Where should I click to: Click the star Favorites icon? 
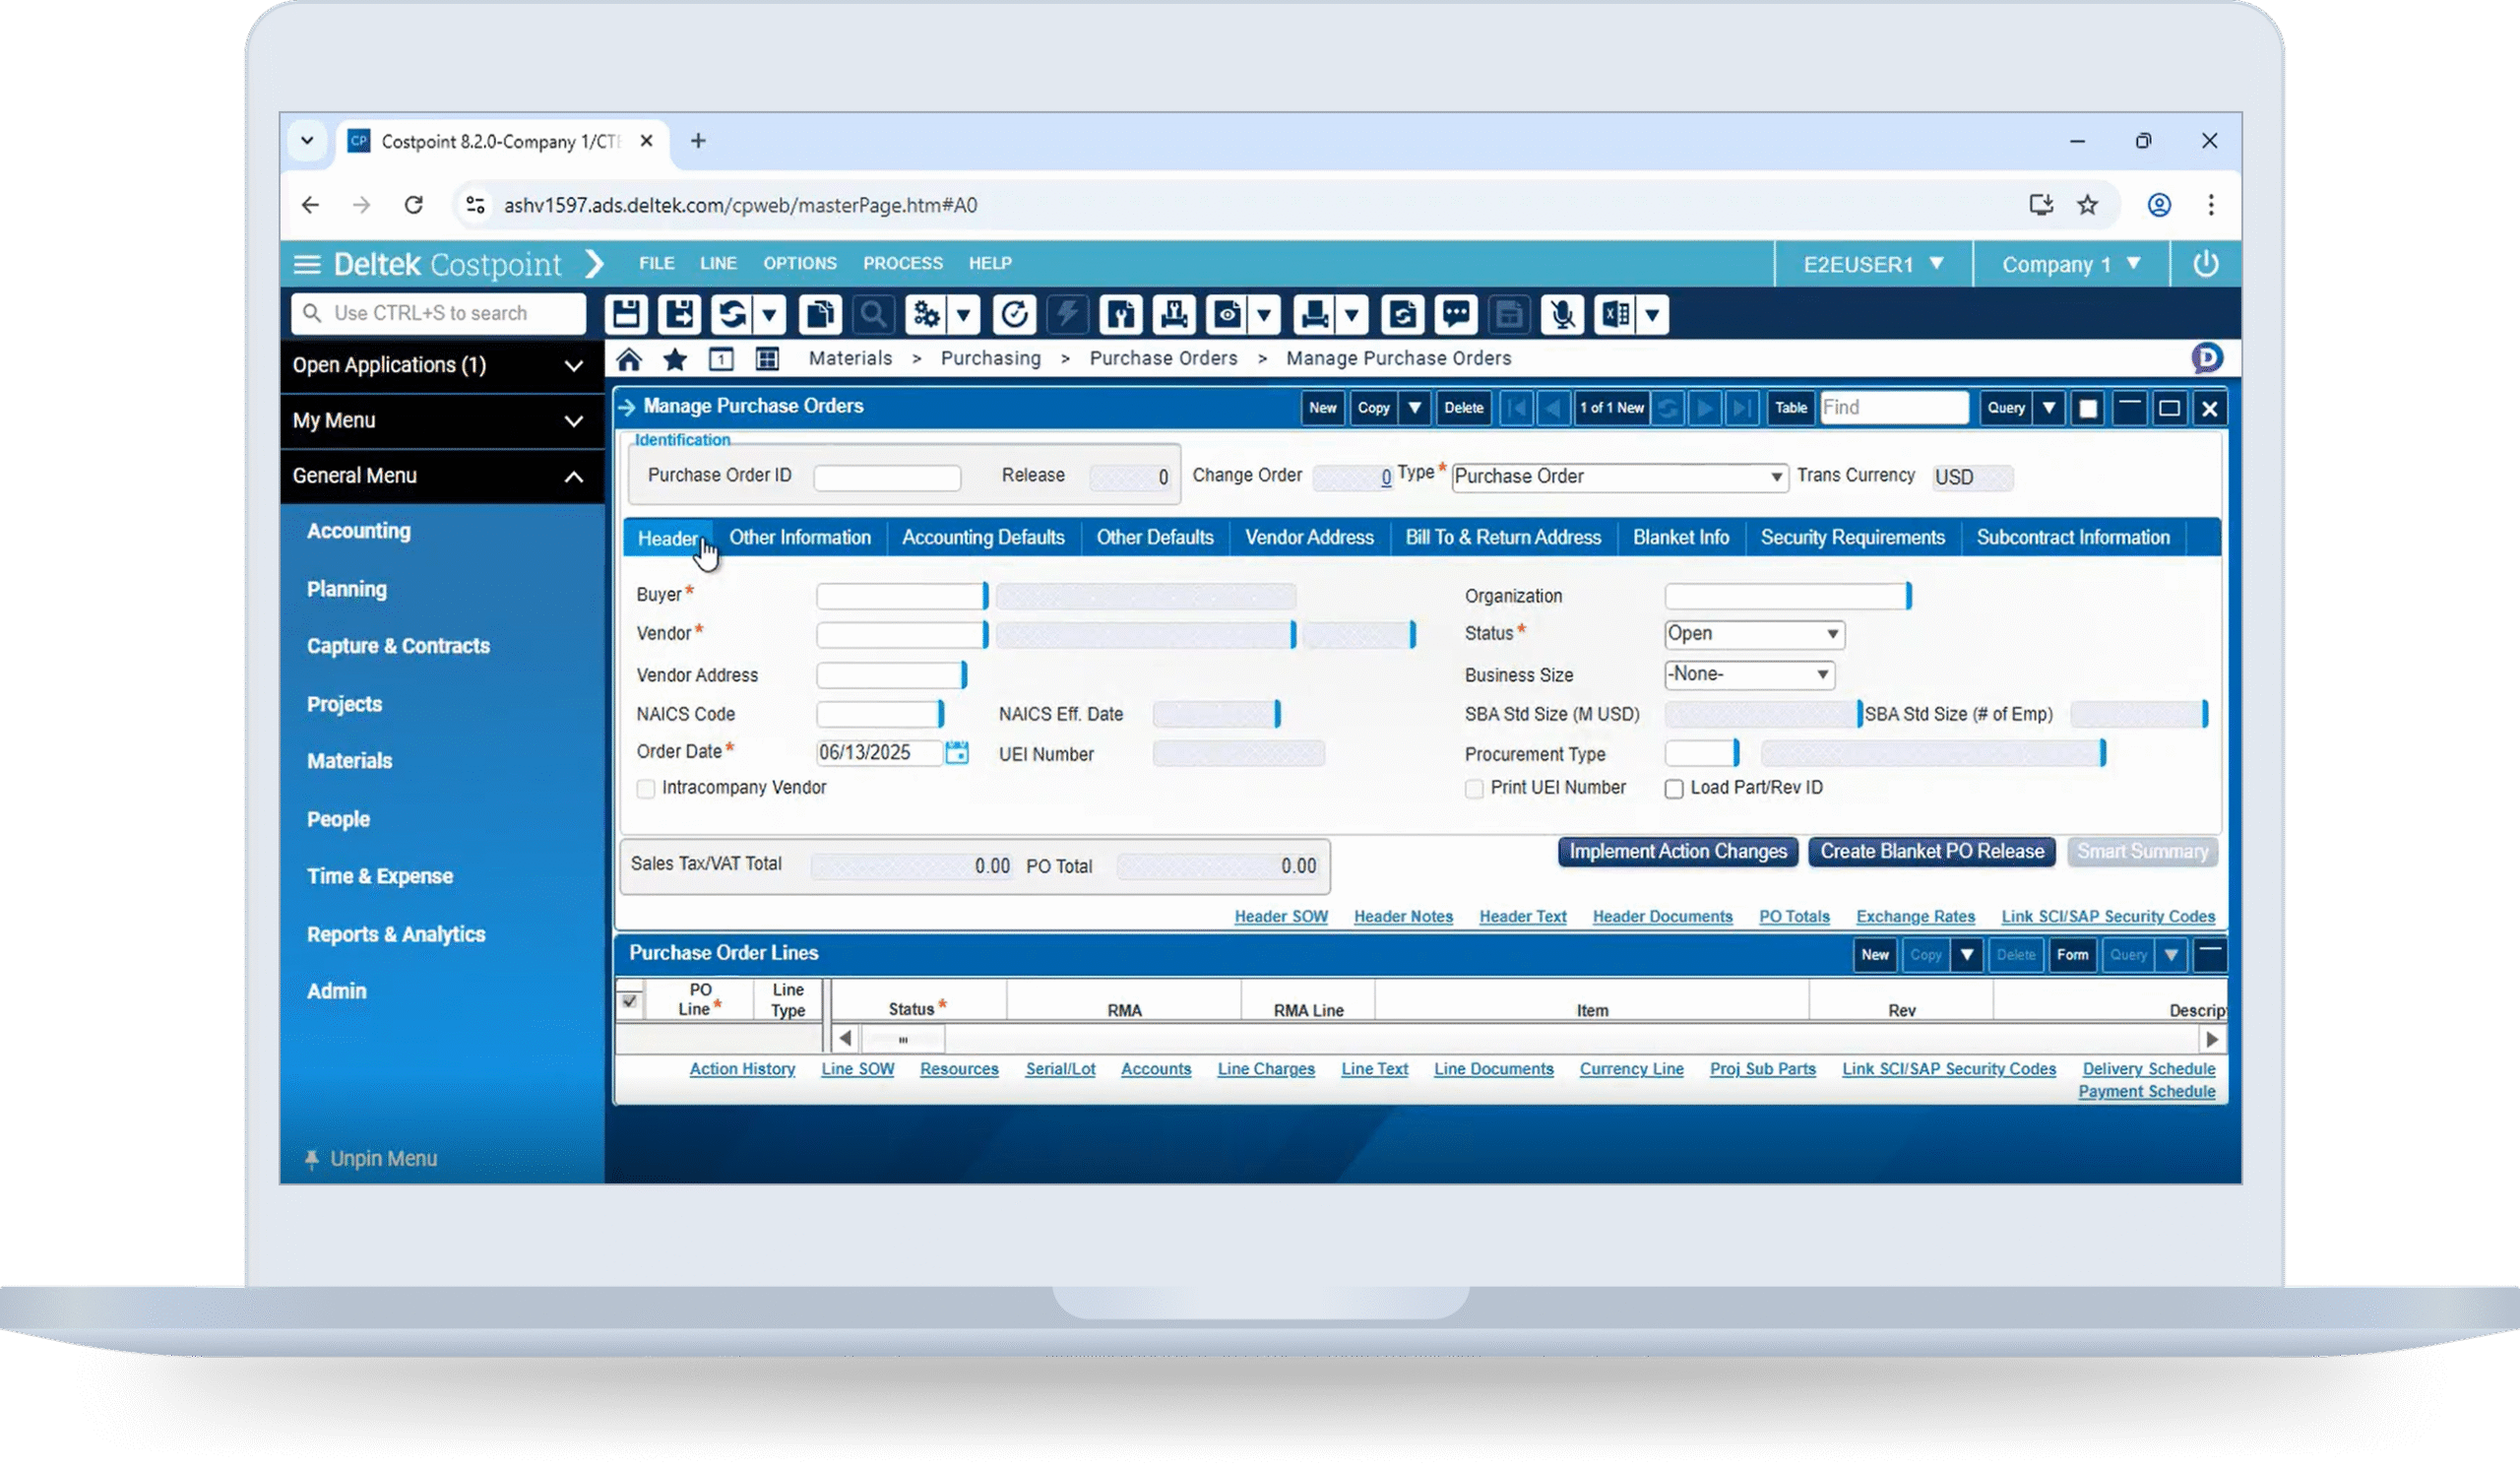[675, 359]
